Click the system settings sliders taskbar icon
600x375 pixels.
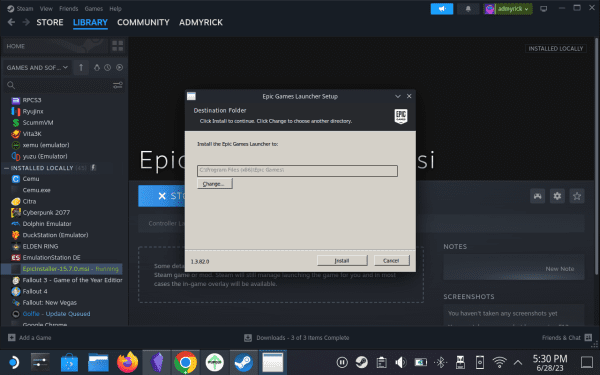(40, 362)
